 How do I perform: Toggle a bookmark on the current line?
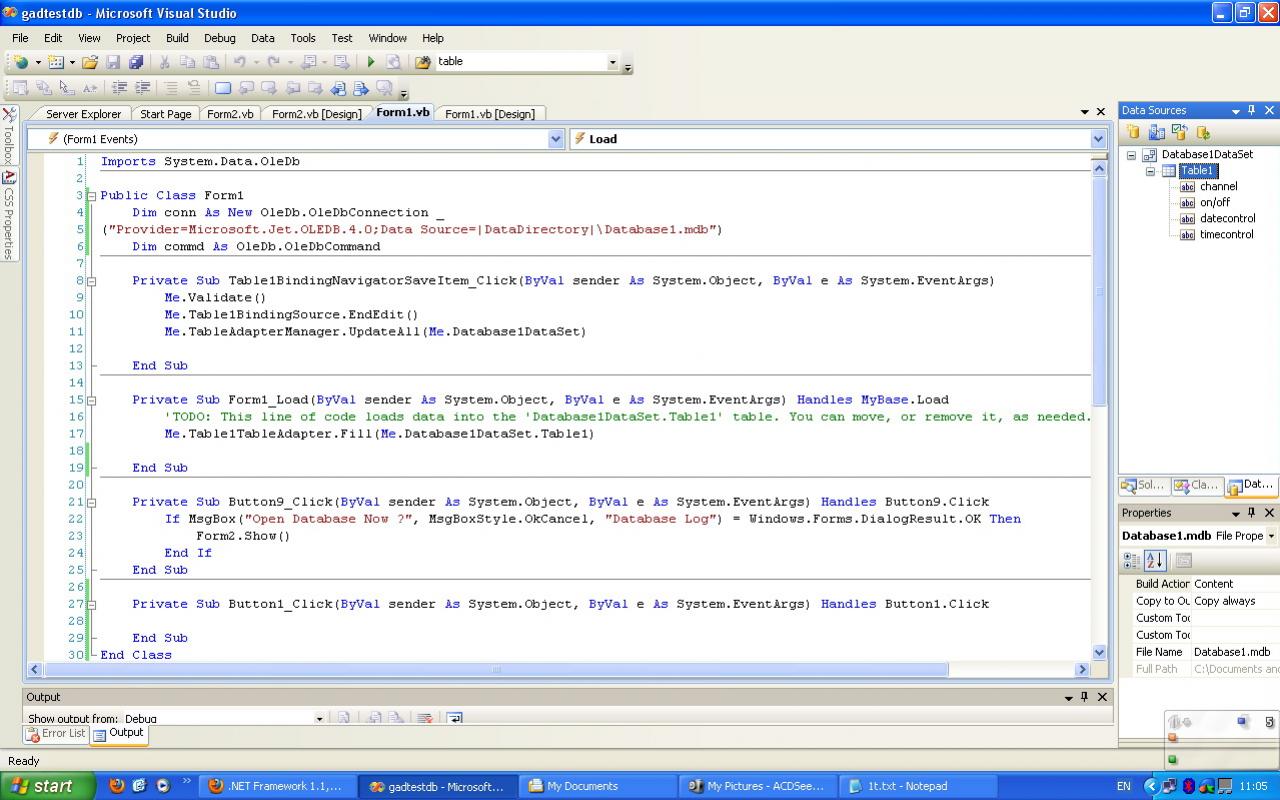[223, 88]
